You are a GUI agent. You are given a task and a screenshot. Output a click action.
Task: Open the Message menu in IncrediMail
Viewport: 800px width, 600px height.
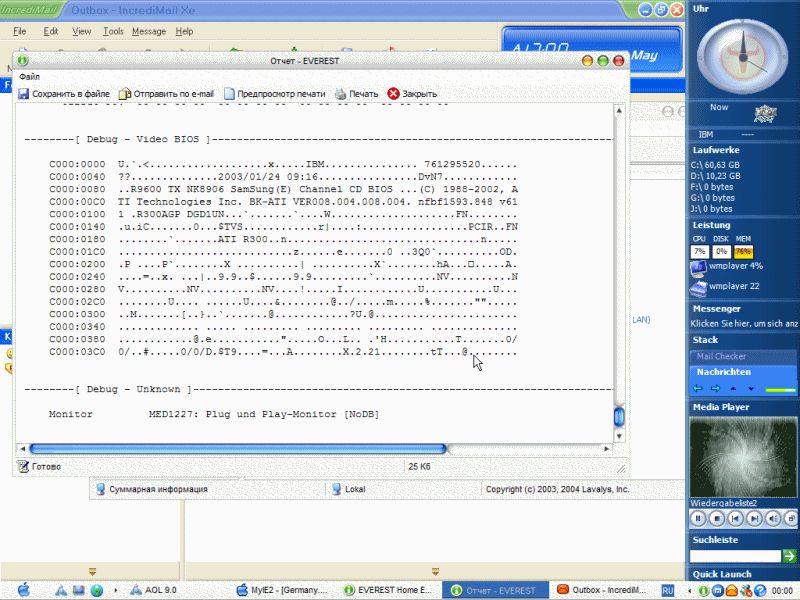149,31
